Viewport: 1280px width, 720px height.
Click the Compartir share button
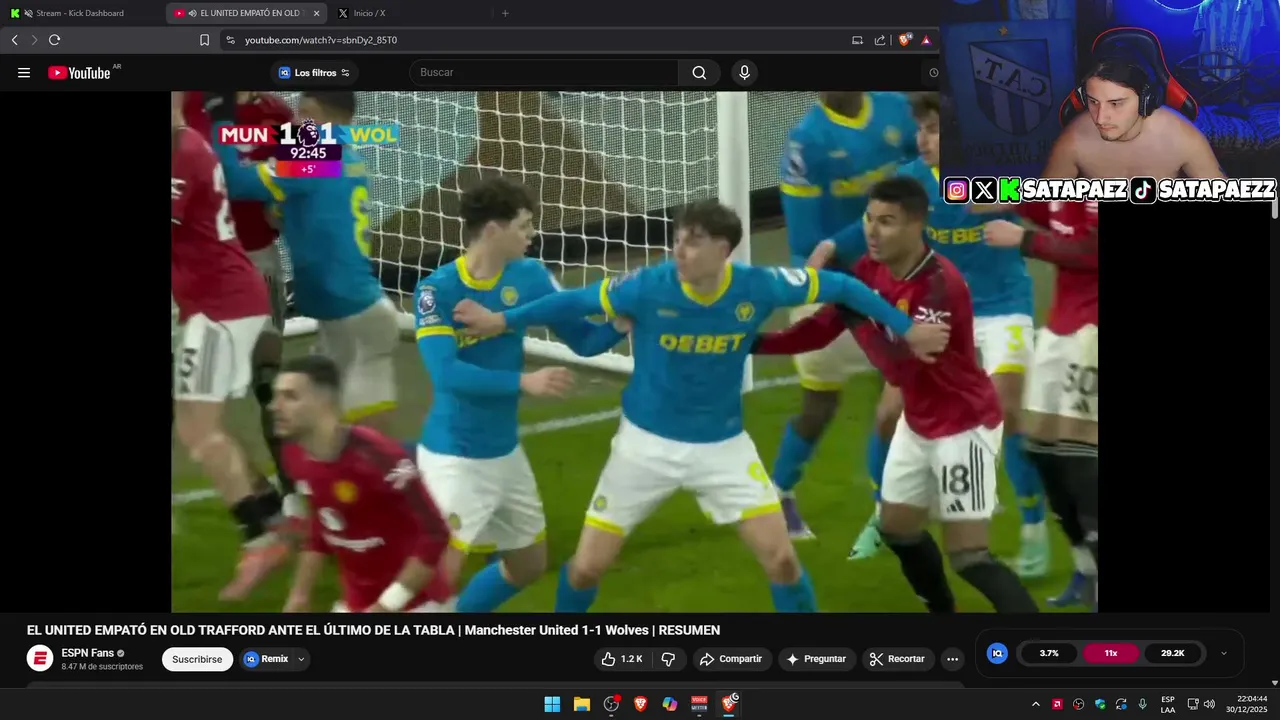click(731, 659)
